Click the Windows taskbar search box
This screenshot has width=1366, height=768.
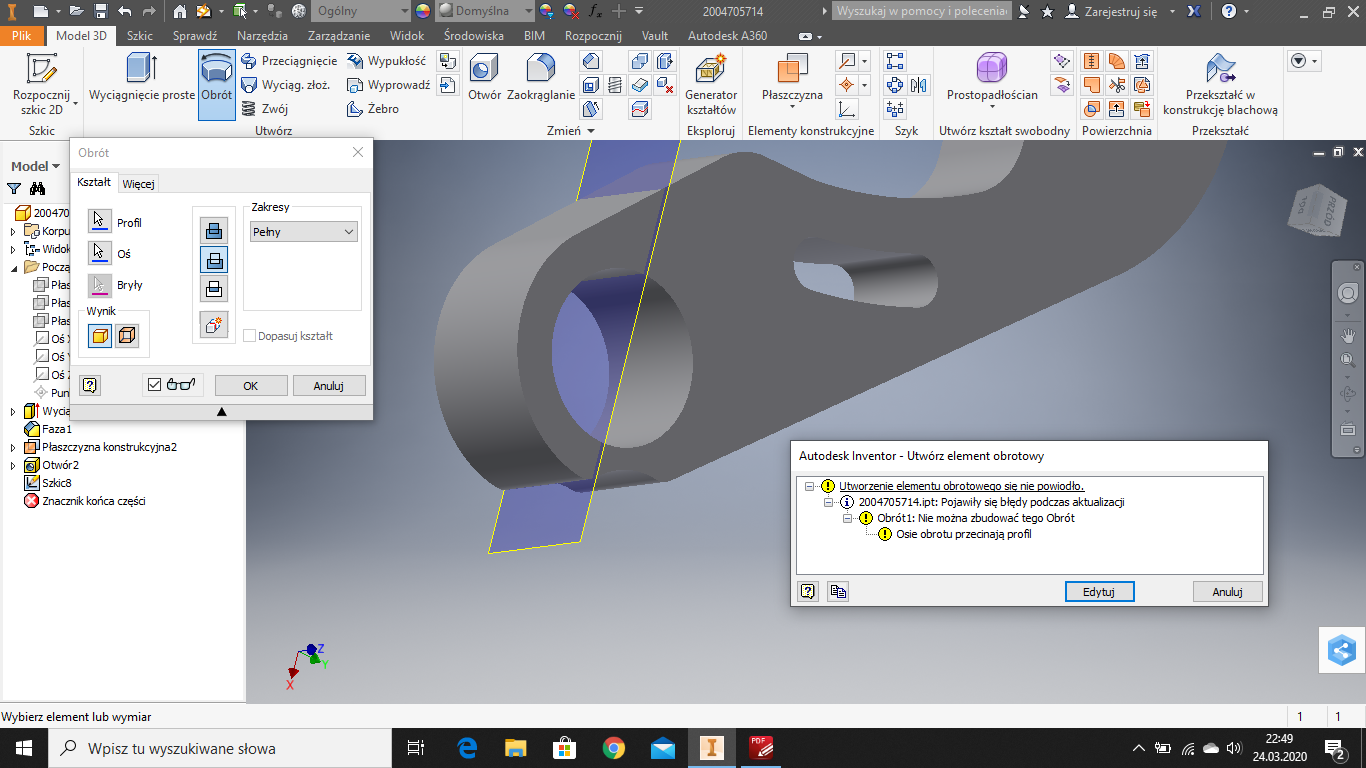click(218, 748)
